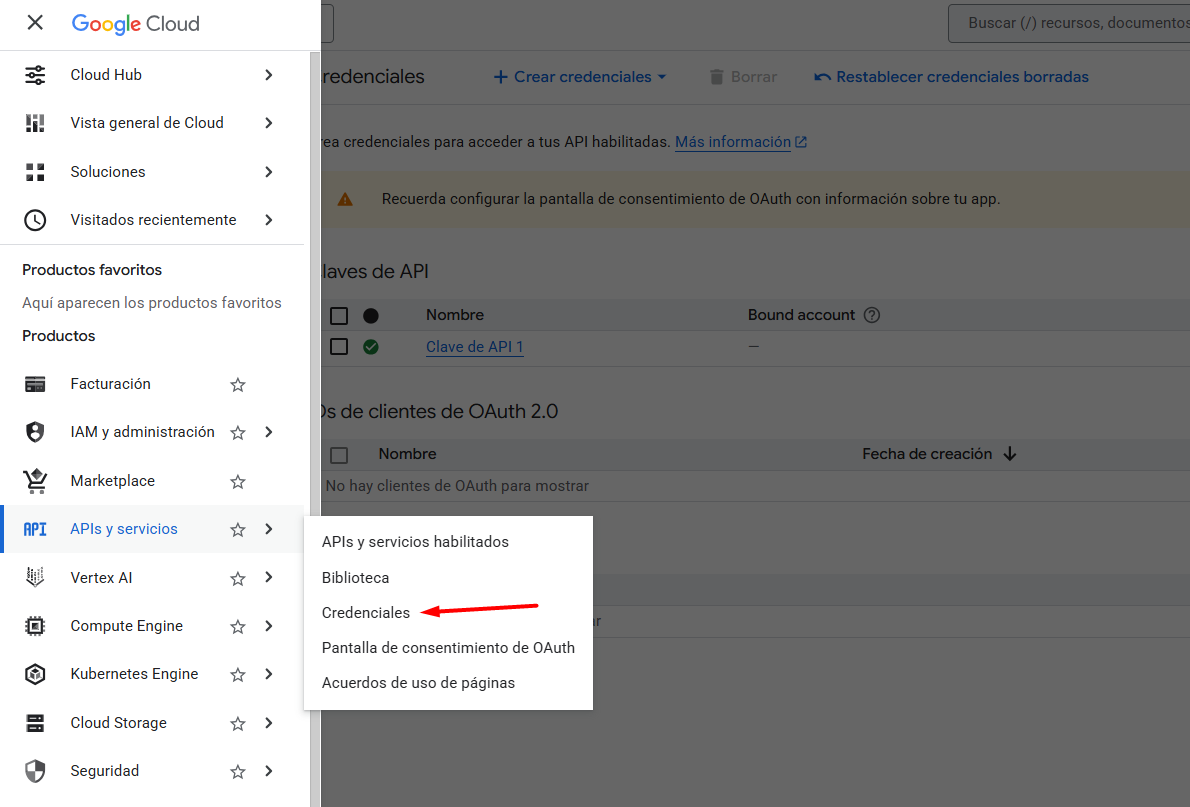Expand the Compute Engine submenu chevron
This screenshot has height=807, width=1190.
pyautogui.click(x=269, y=626)
